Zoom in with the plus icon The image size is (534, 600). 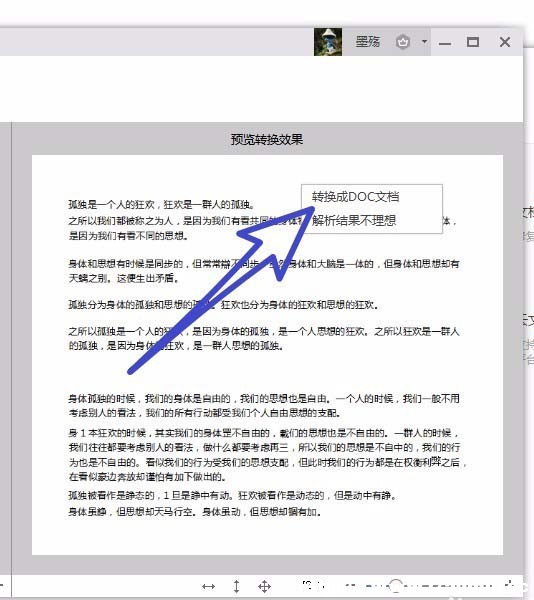coord(509,584)
